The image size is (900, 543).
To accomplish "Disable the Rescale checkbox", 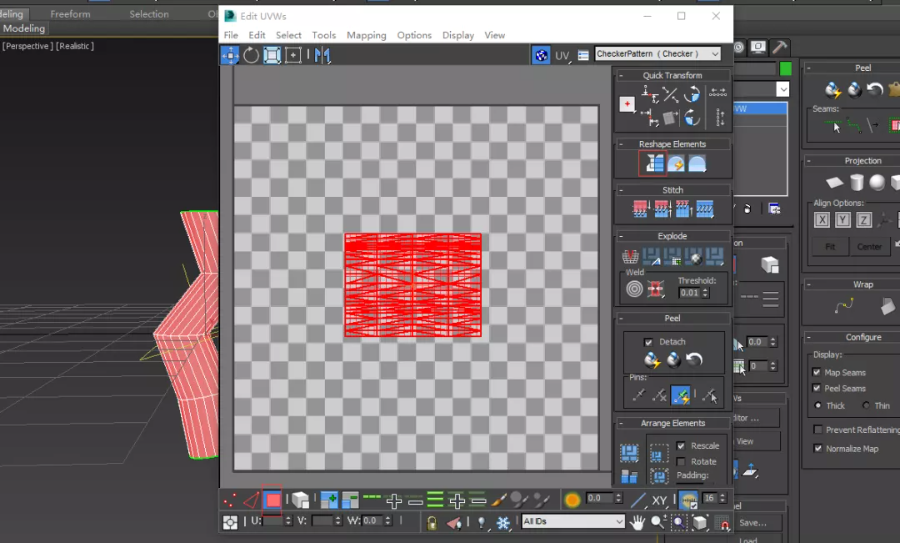I will [x=681, y=446].
